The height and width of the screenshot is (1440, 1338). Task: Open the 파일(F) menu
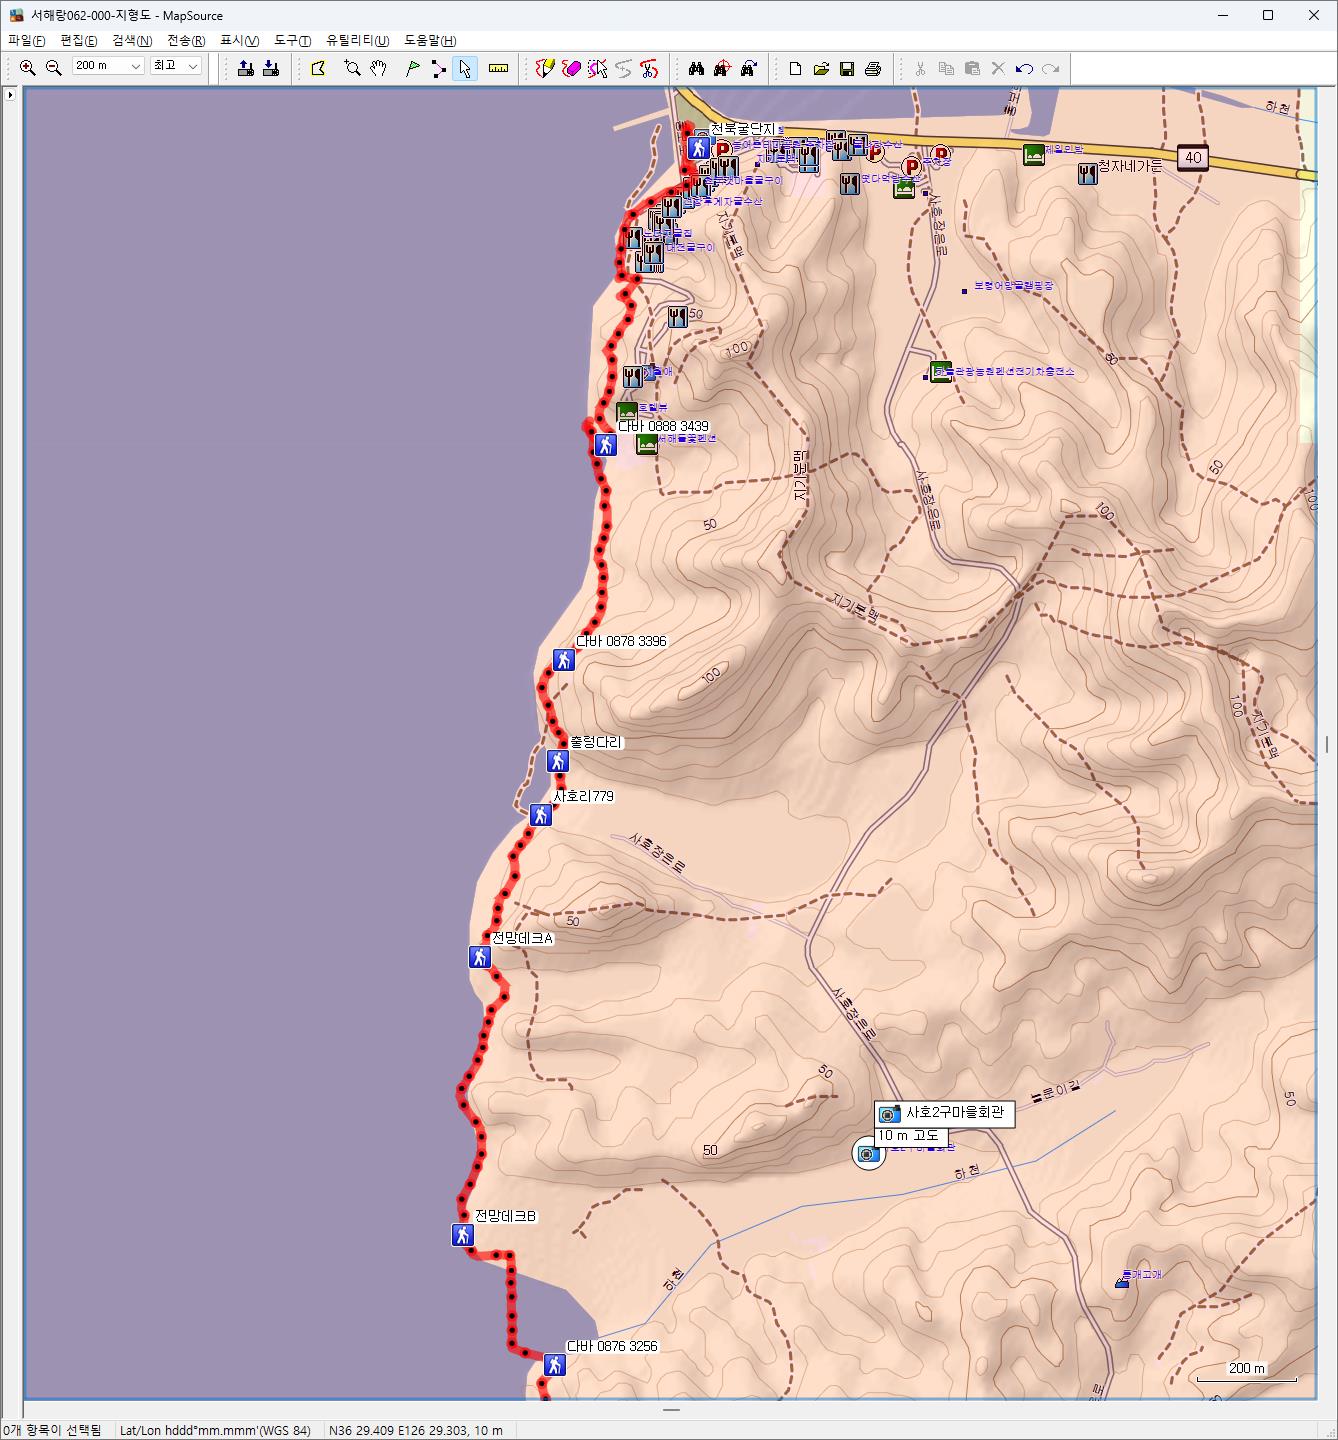click(x=27, y=40)
